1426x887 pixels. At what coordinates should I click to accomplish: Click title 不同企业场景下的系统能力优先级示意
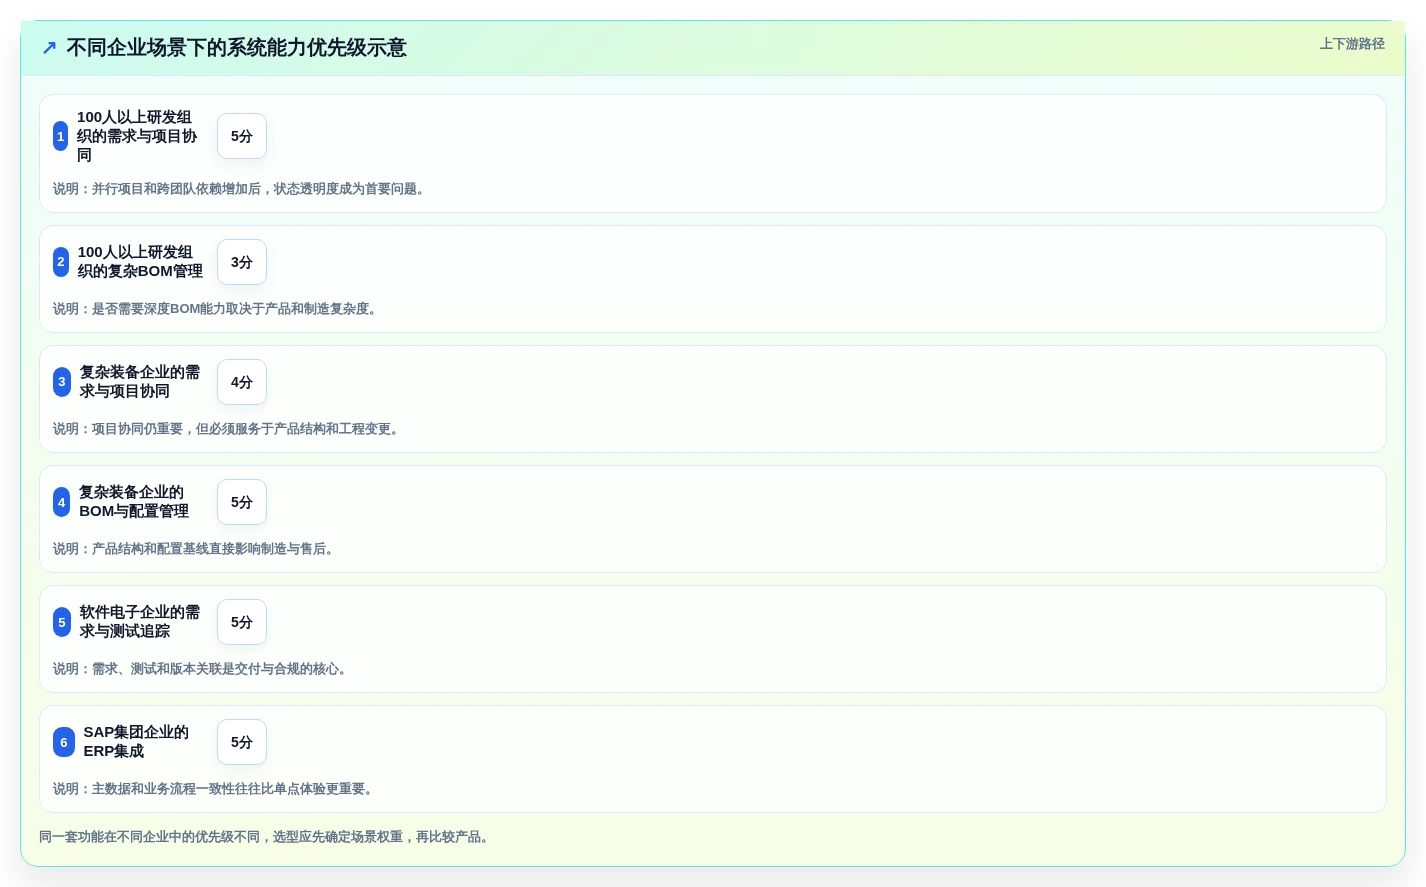236,48
